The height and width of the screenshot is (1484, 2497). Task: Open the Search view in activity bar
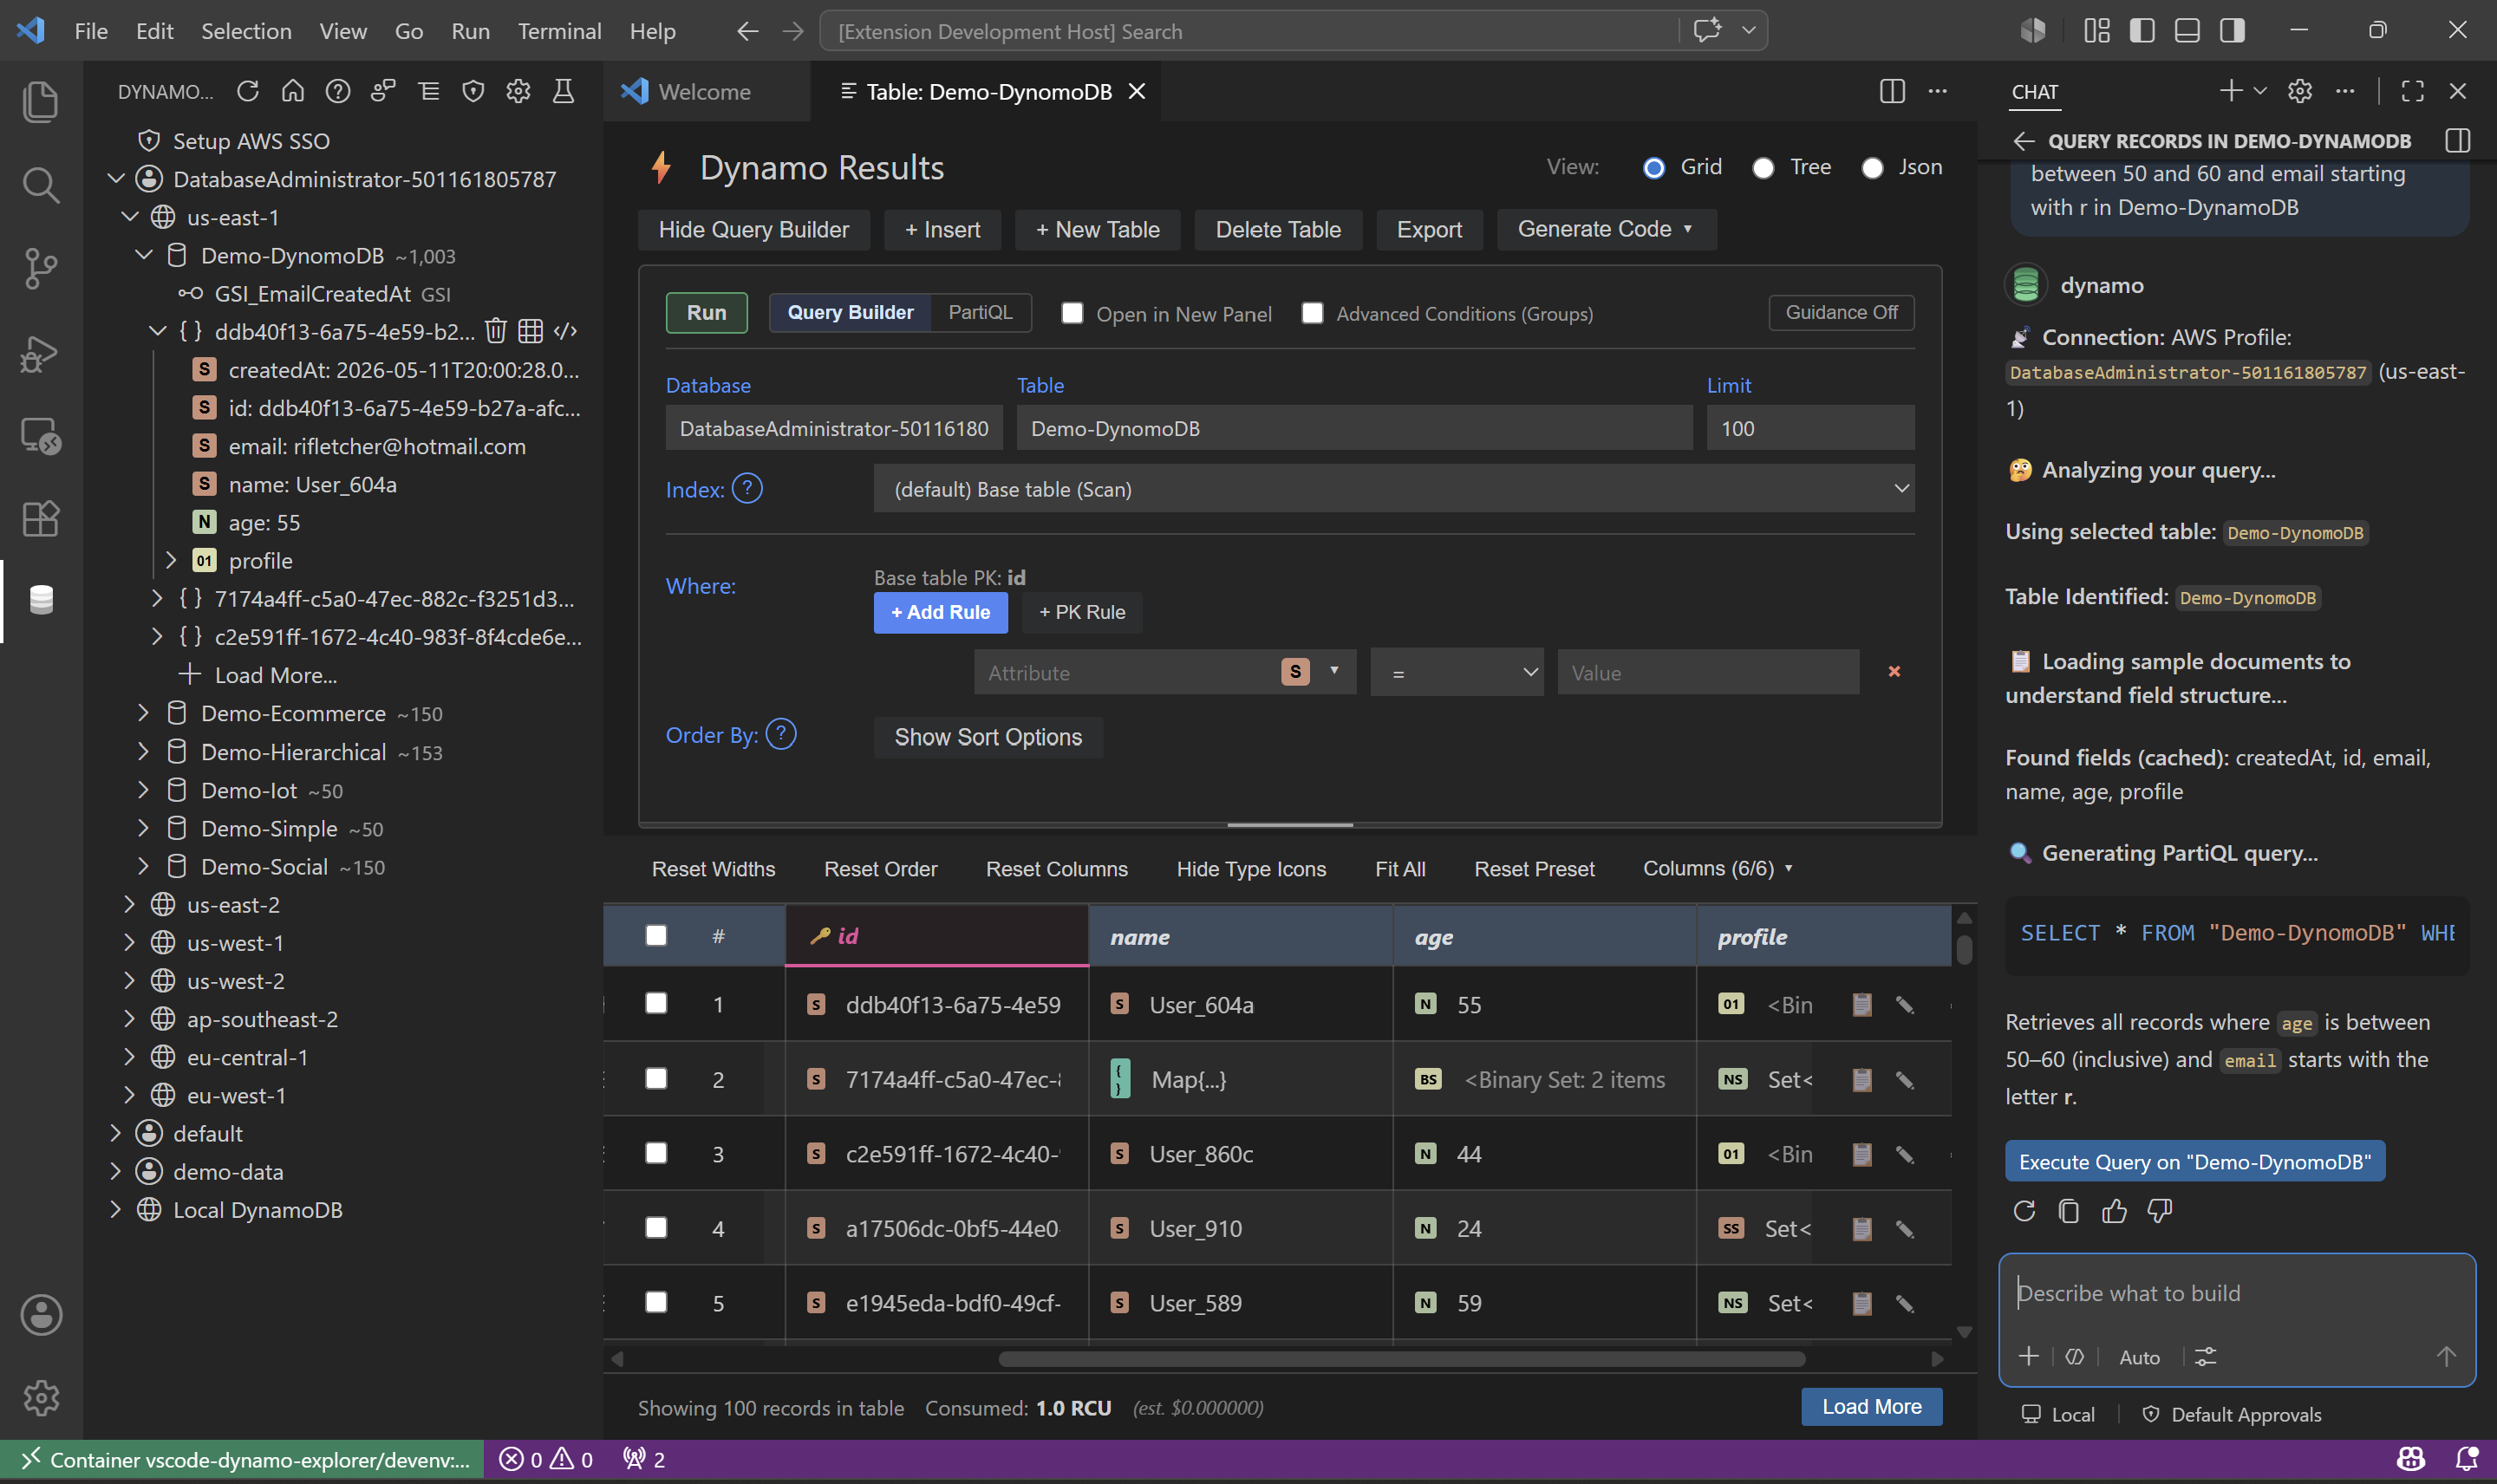[x=41, y=185]
